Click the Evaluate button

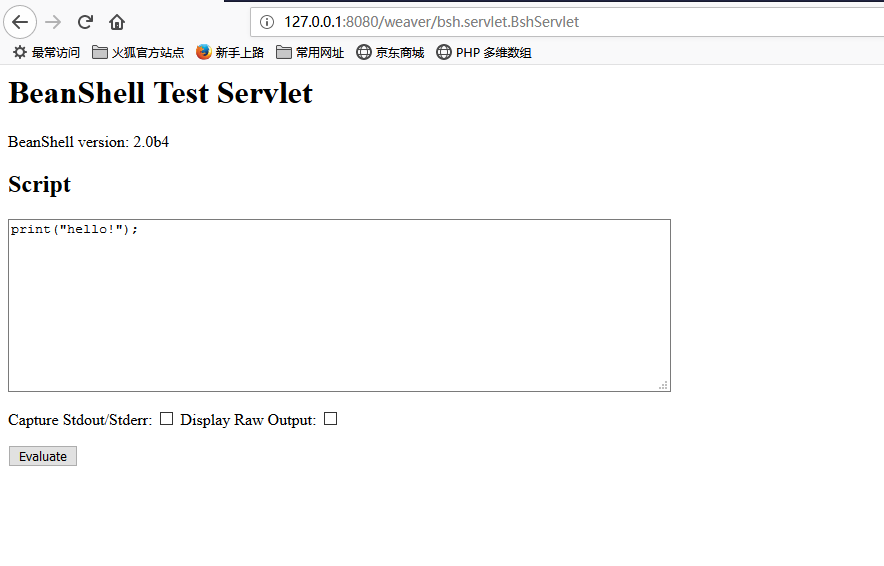pos(43,456)
